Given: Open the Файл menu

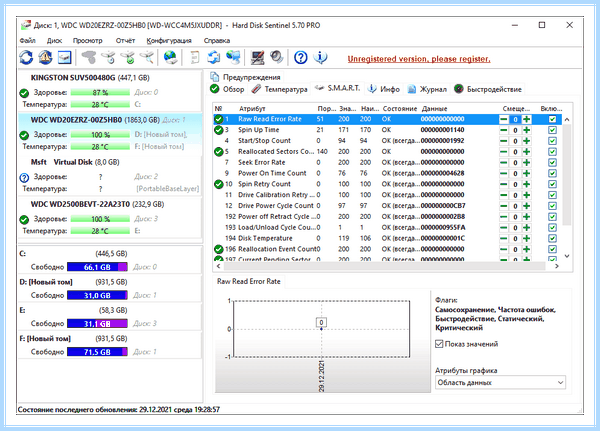Looking at the screenshot, I should coord(28,41).
